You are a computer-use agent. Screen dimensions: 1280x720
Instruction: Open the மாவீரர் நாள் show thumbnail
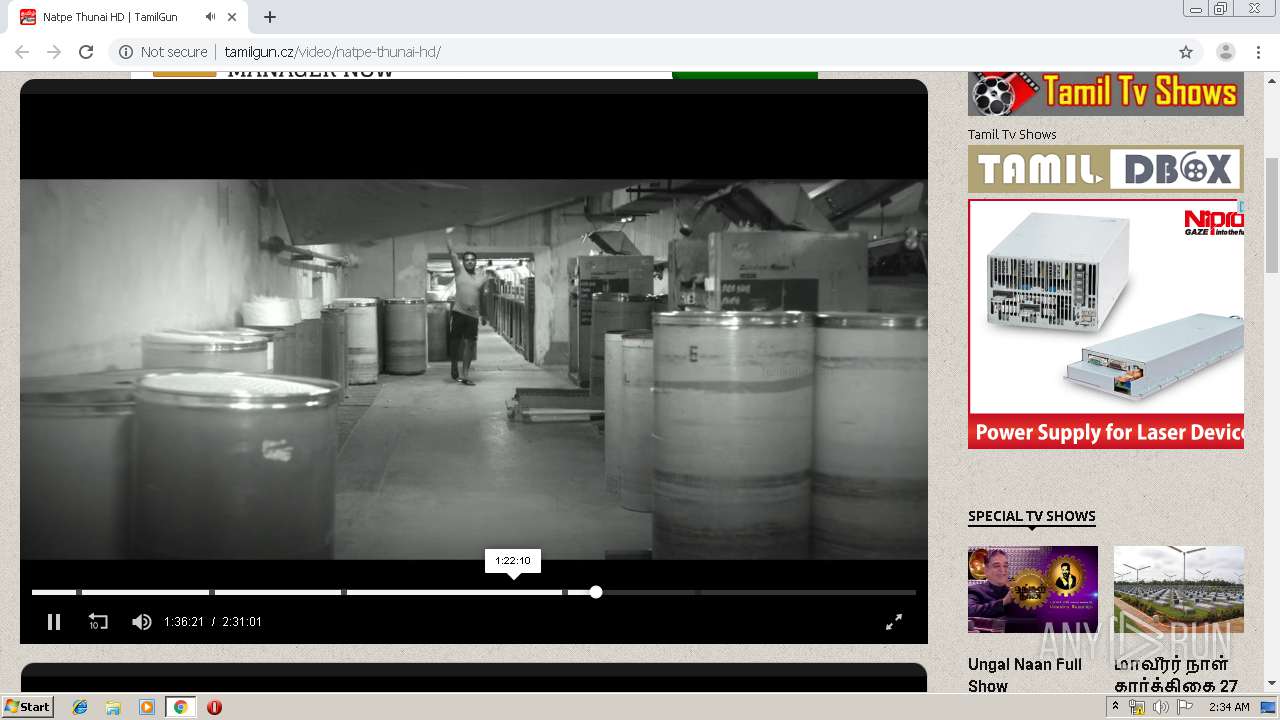[1179, 589]
